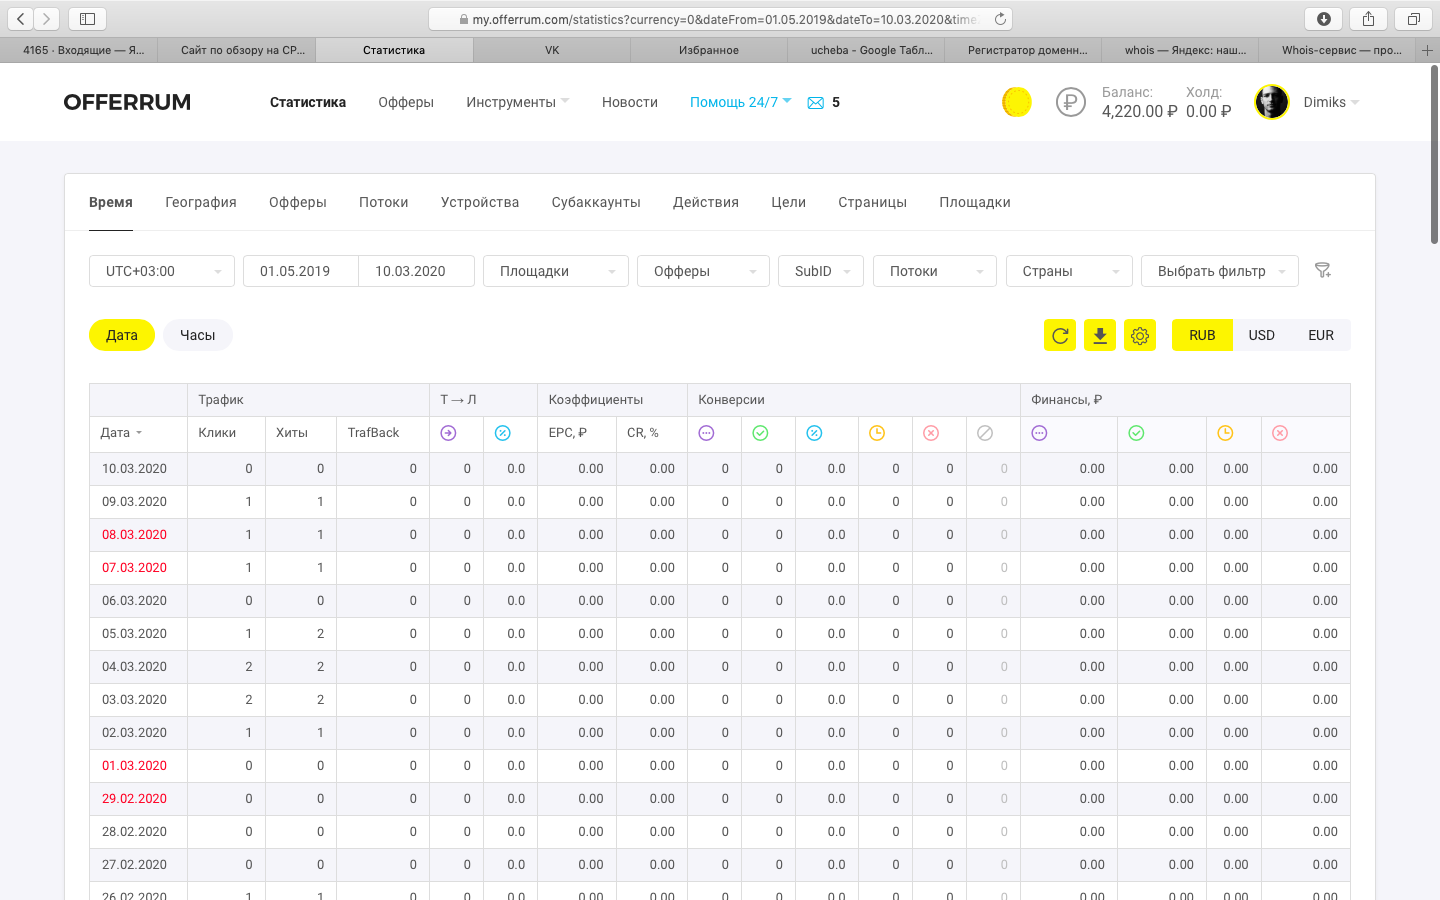Open Safari downloads icon
Image resolution: width=1440 pixels, height=900 pixels.
(1324, 19)
